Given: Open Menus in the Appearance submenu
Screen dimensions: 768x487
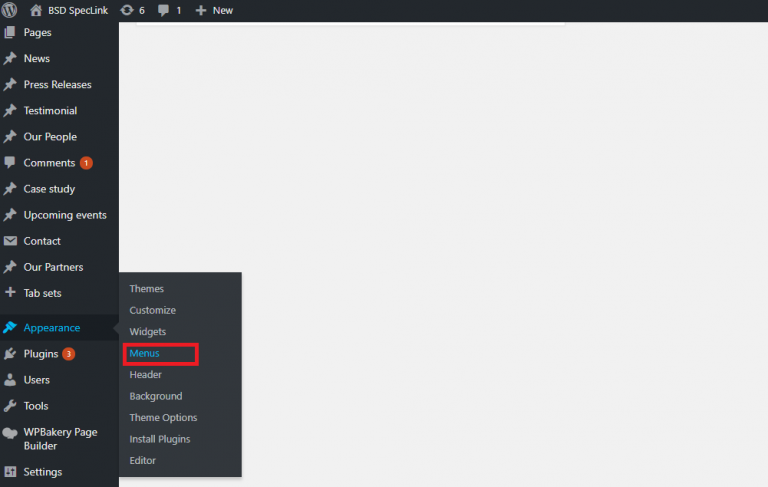Looking at the screenshot, I should coord(144,353).
